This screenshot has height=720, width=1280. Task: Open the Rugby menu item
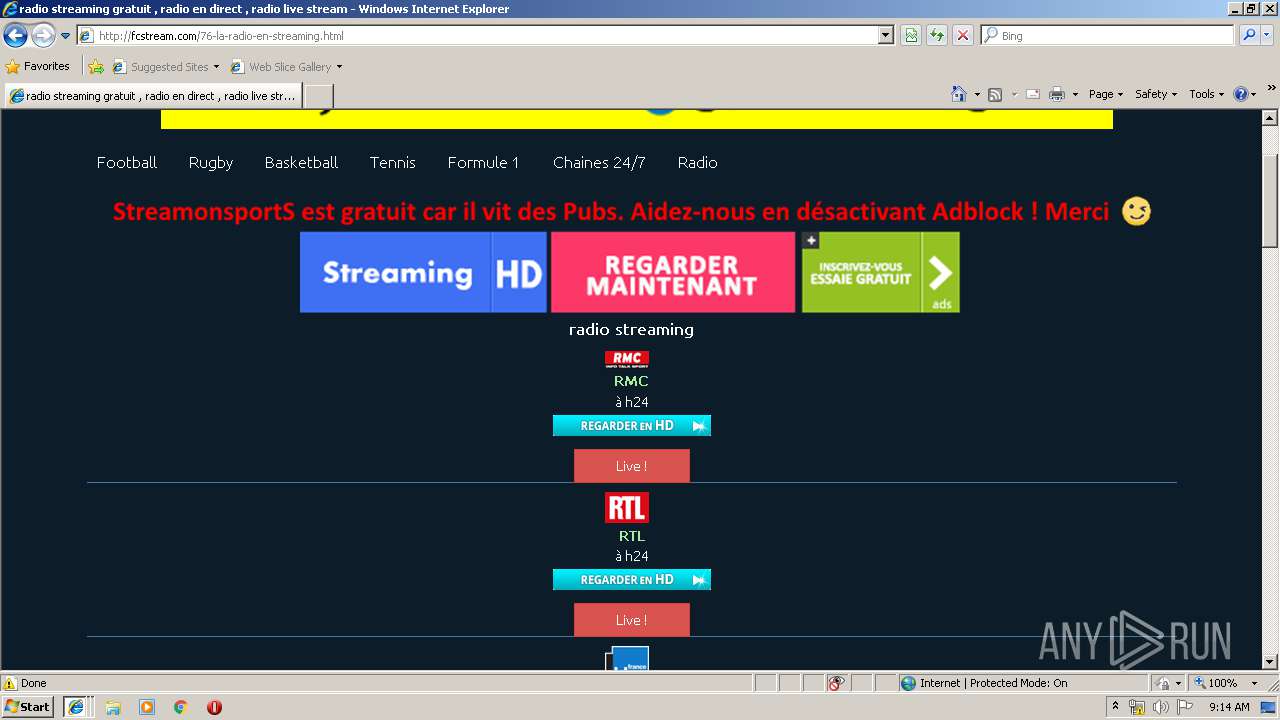tap(211, 162)
